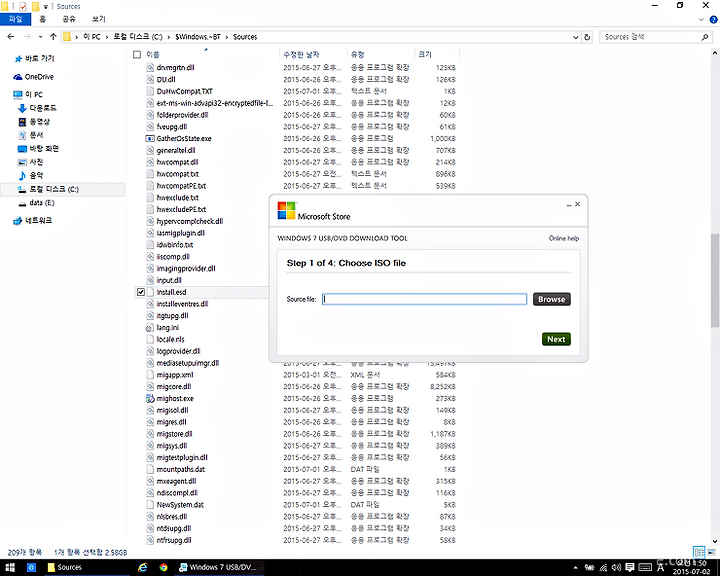Switch to large icons view
Image resolution: width=720 pixels, height=576 pixels.
point(711,552)
